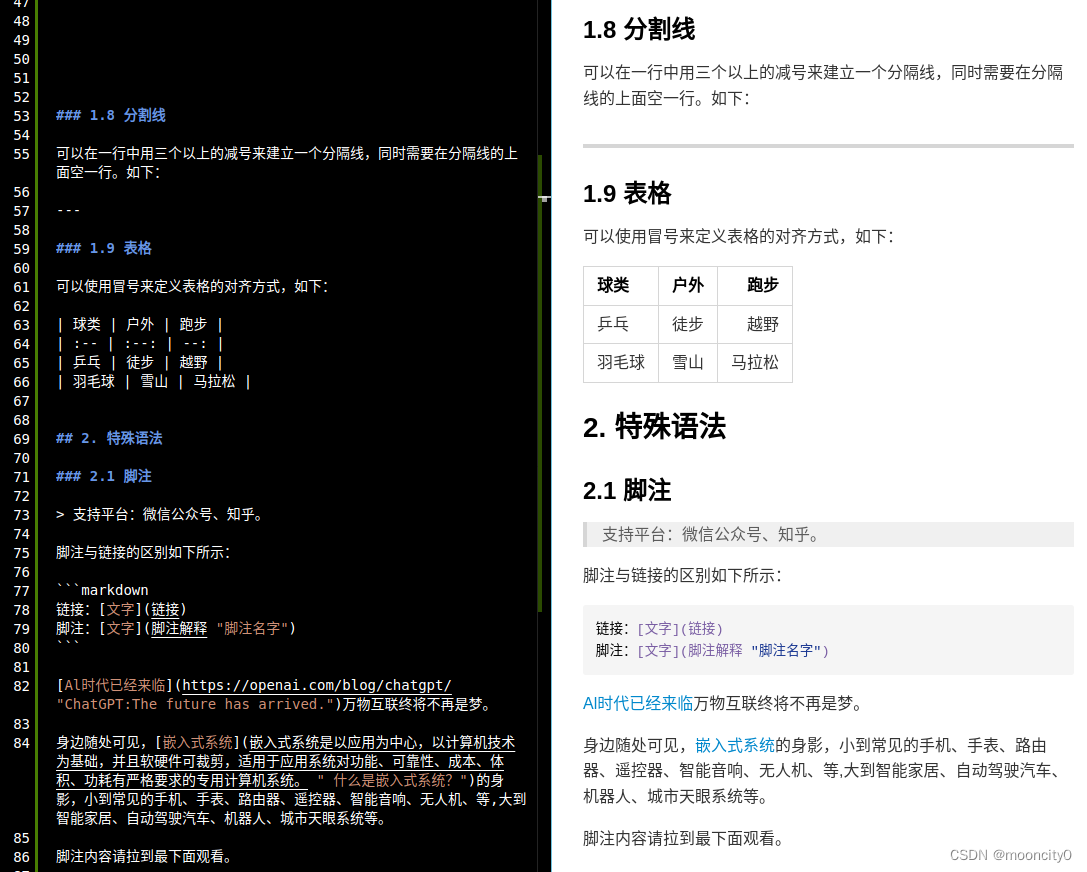
Task: Click the preview code line '链接：[文字](链接)'
Action: (659, 628)
